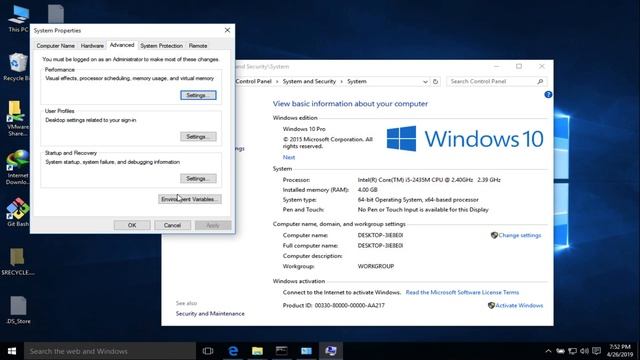The image size is (640, 360).
Task: Click the Windows Start button
Action: coord(12,351)
